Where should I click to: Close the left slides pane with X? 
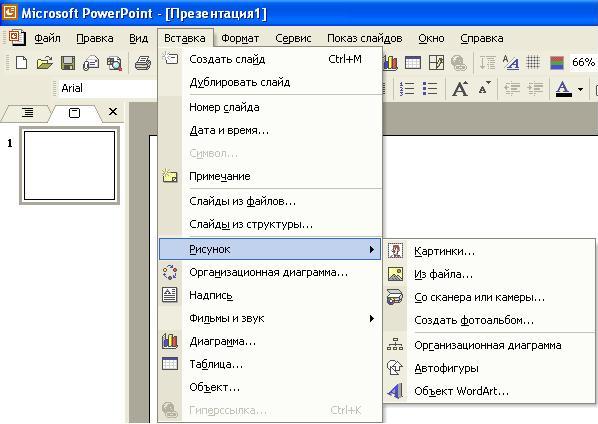point(113,112)
